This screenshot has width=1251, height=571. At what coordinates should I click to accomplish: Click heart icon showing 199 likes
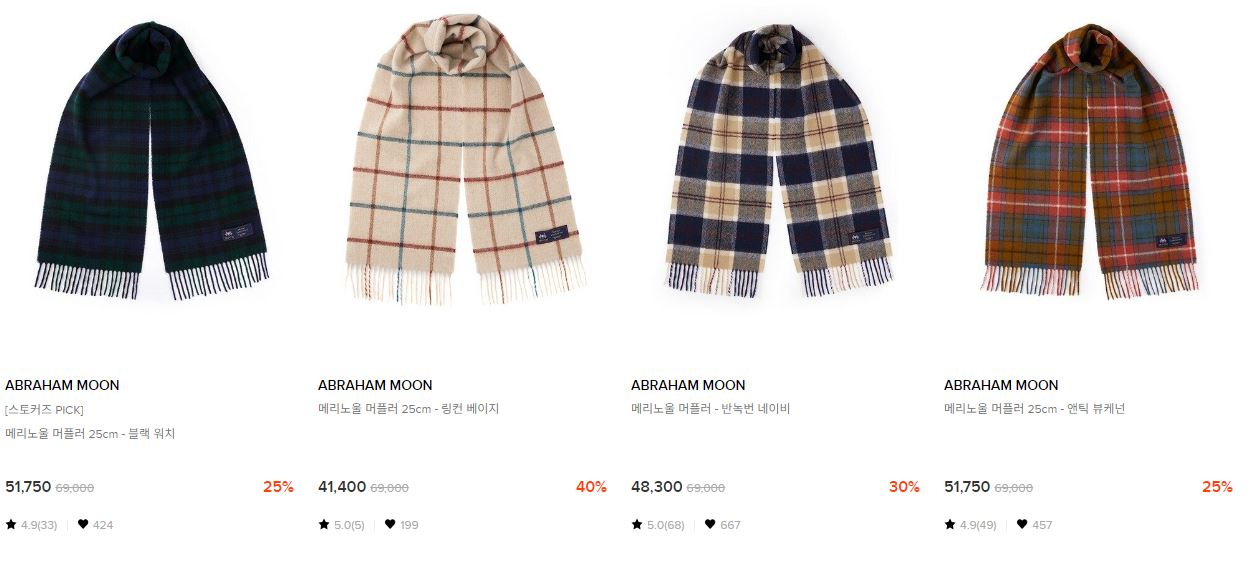[x=390, y=524]
